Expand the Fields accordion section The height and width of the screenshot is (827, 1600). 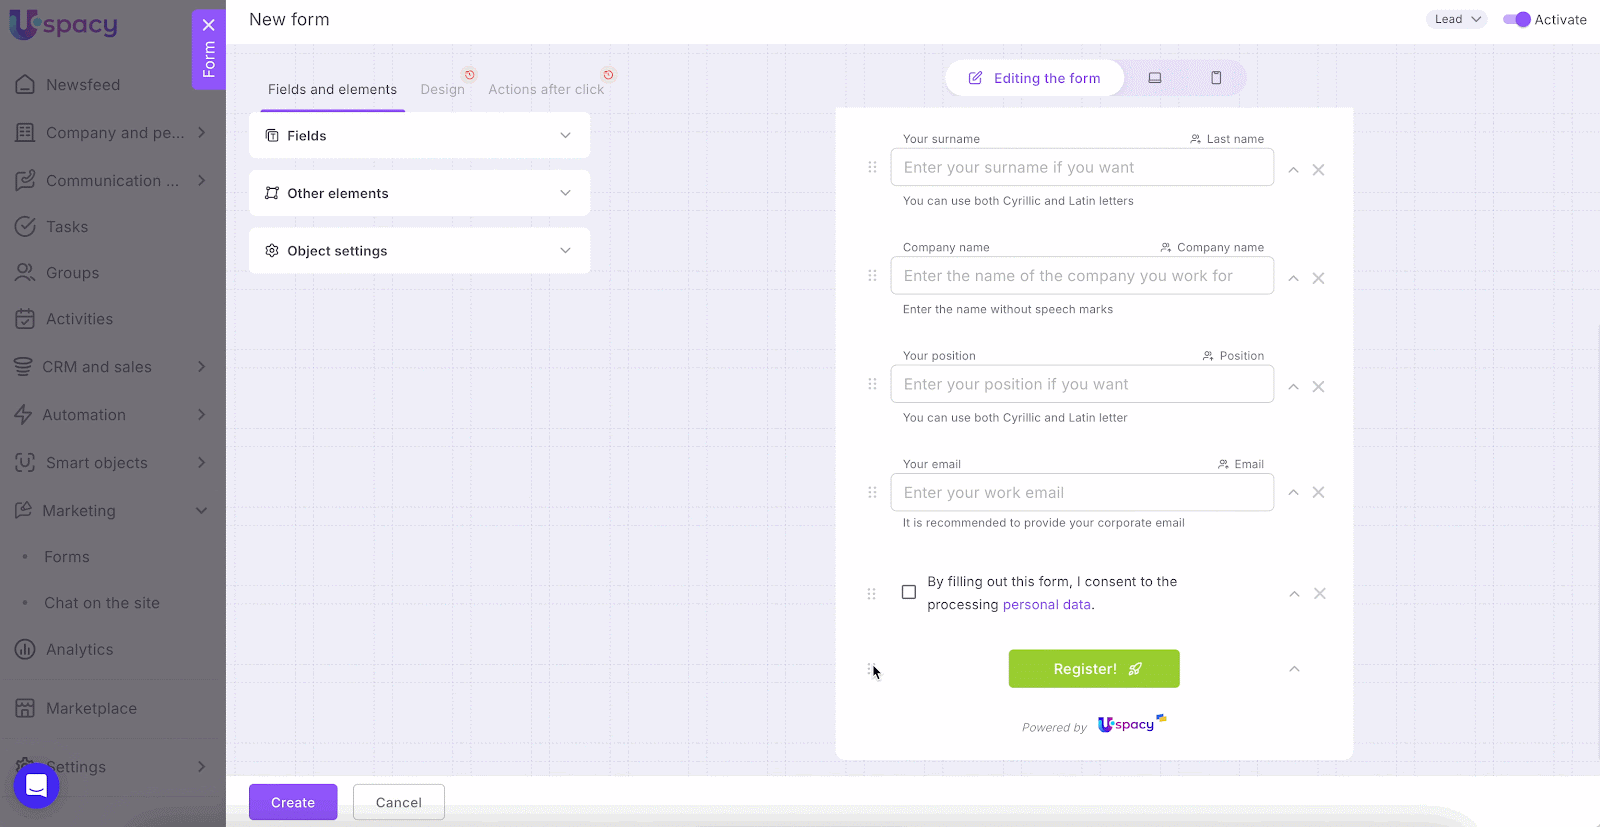click(x=419, y=136)
